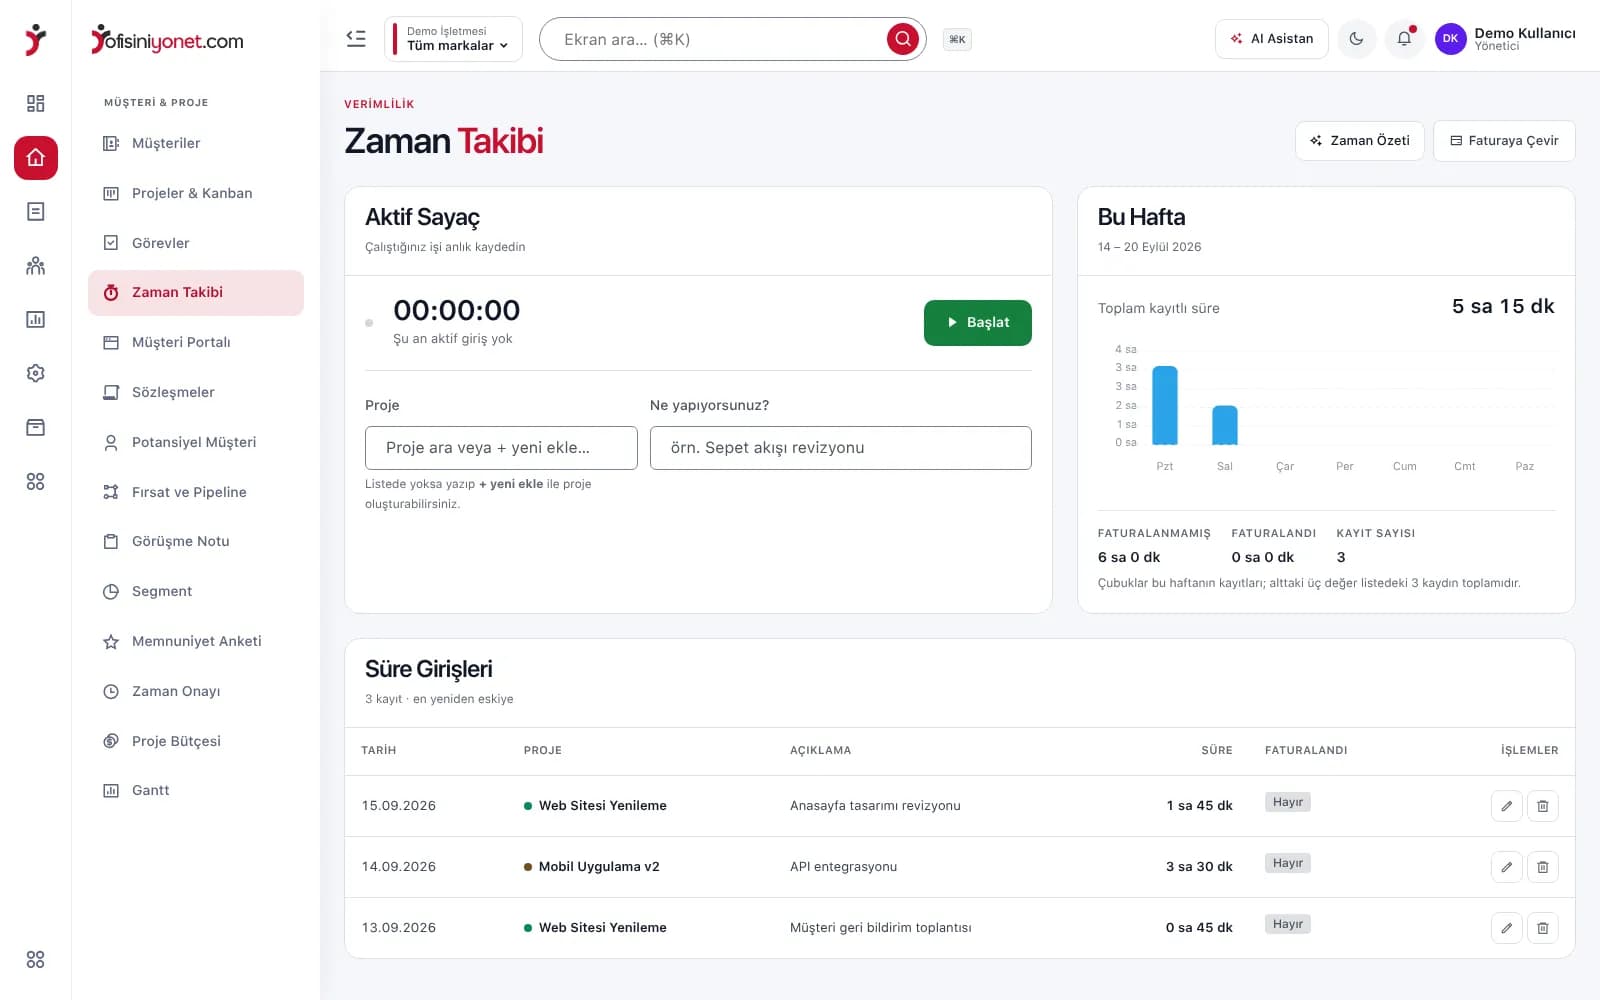The height and width of the screenshot is (1000, 1600).
Task: Open the chart report icon in left rail
Action: pyautogui.click(x=36, y=320)
